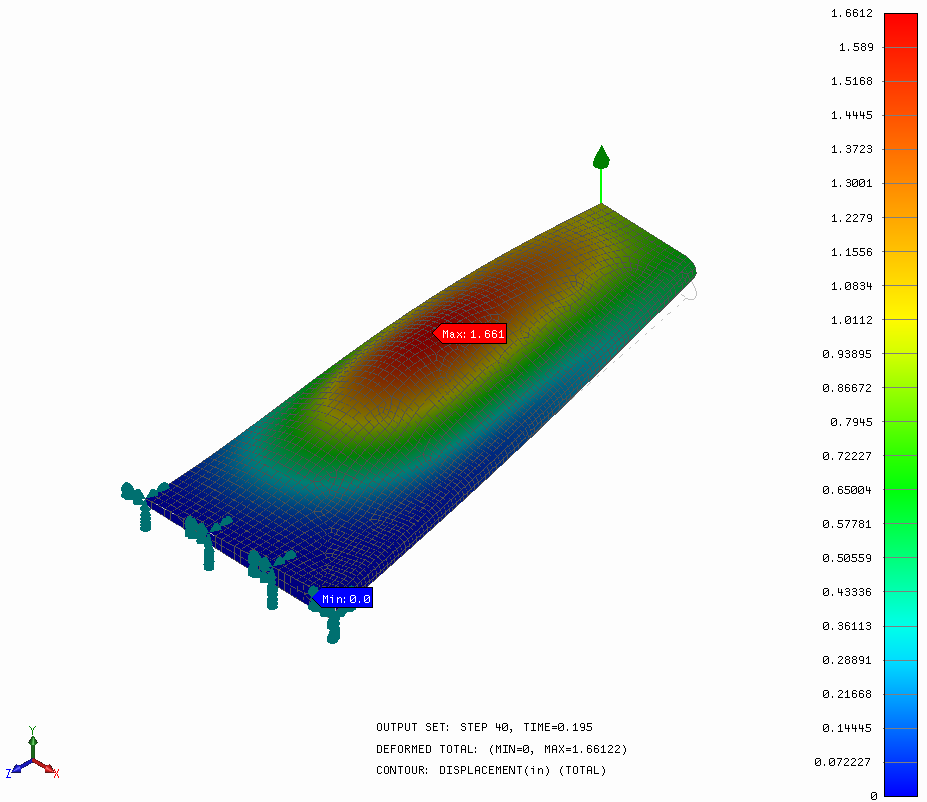Click the DEFORMED TOTAL min/max text line
Image resolution: width=927 pixels, height=802 pixels.
click(x=501, y=749)
